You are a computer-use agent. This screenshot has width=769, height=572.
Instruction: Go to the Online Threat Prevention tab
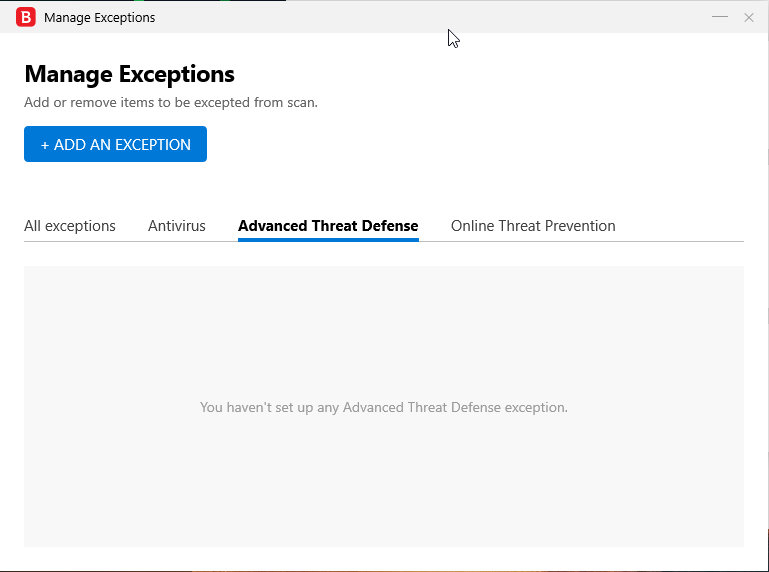[x=533, y=226]
